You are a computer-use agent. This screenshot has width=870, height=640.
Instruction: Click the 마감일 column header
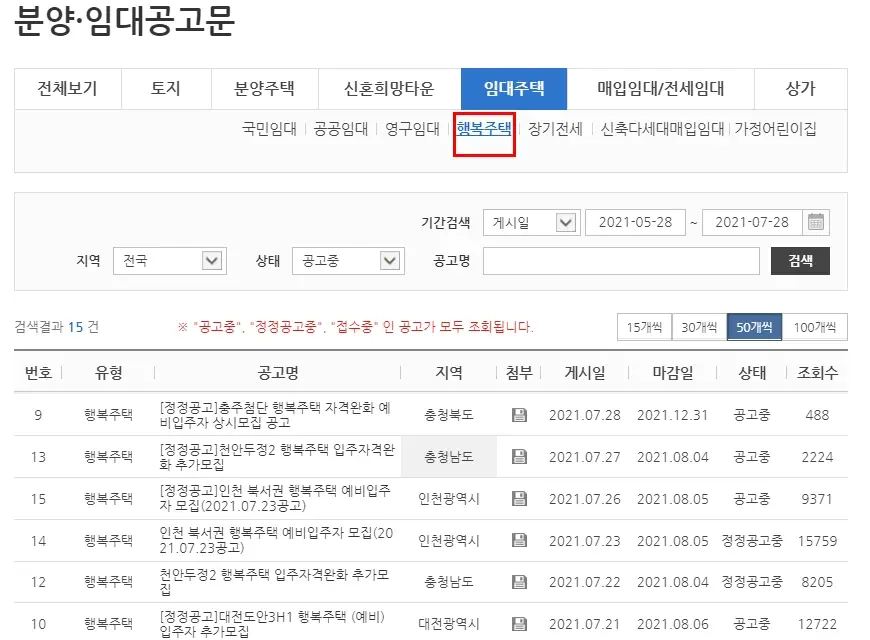672,372
